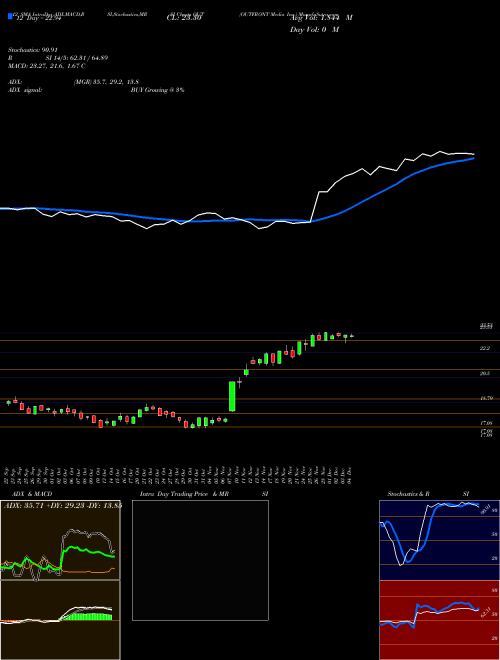Click the 18.79 price axis label
This screenshot has width=500, height=660.
pyautogui.click(x=486, y=398)
